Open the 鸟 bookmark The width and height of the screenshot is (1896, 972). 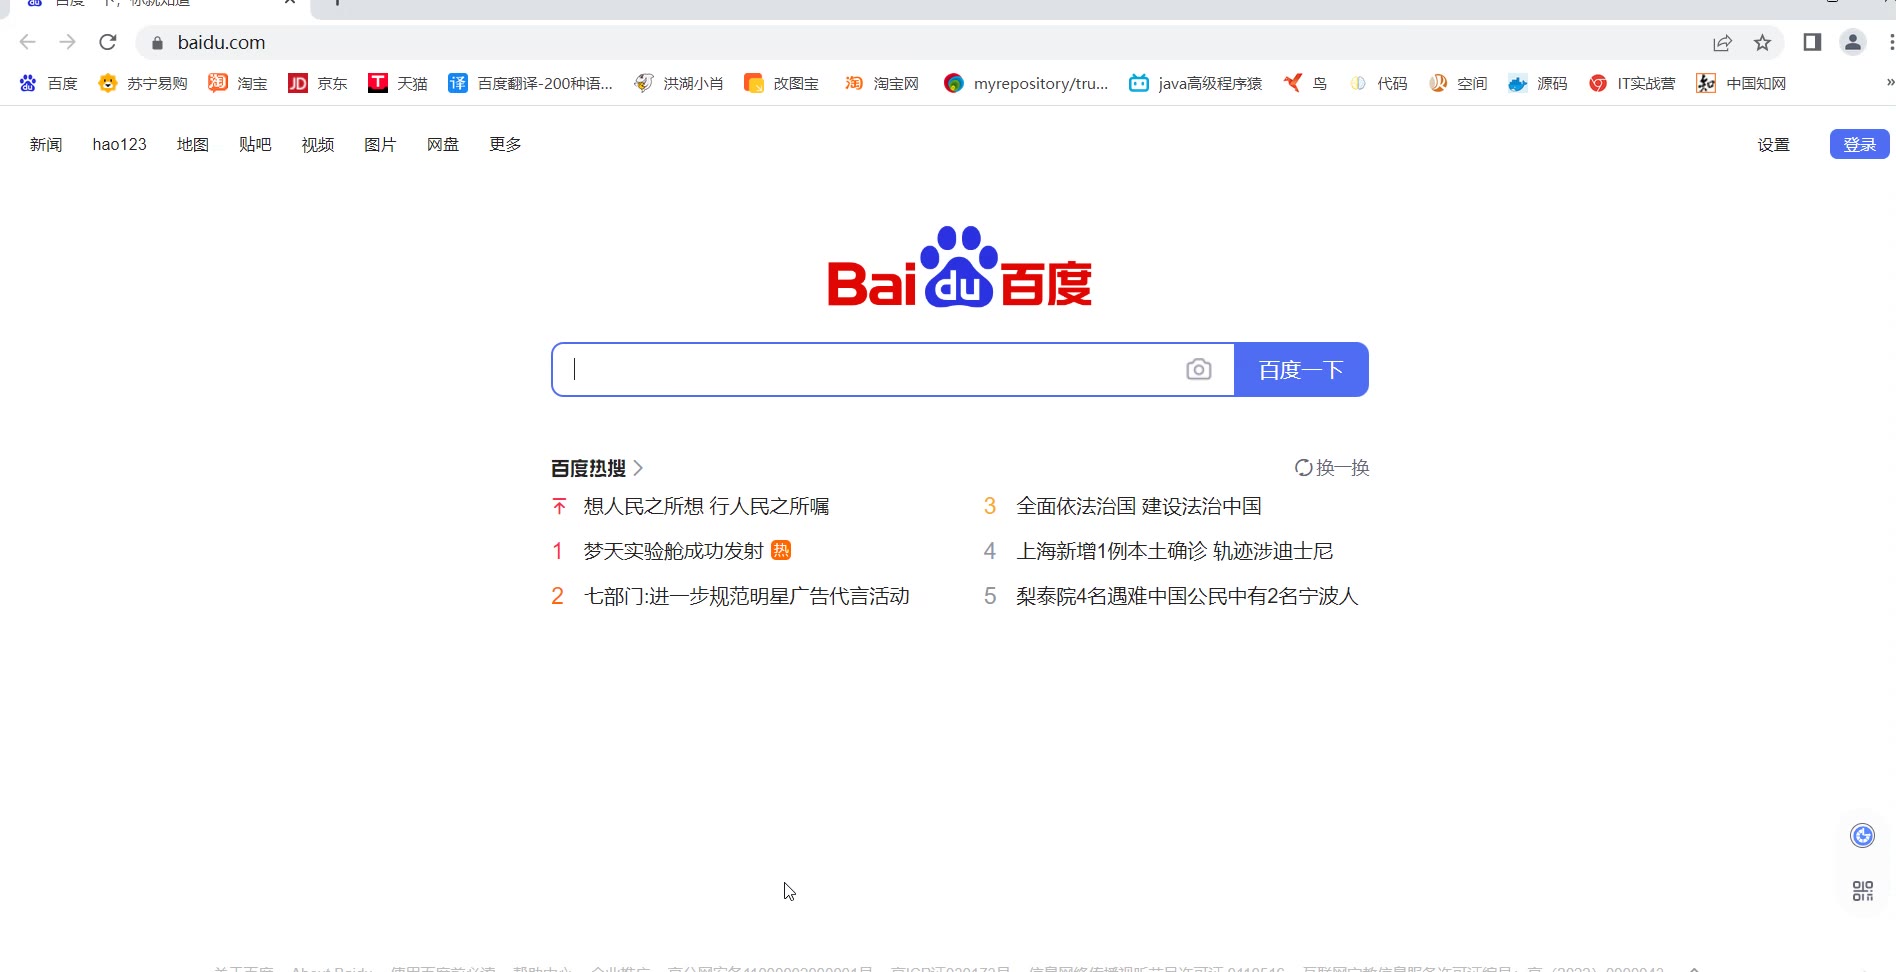point(1306,83)
